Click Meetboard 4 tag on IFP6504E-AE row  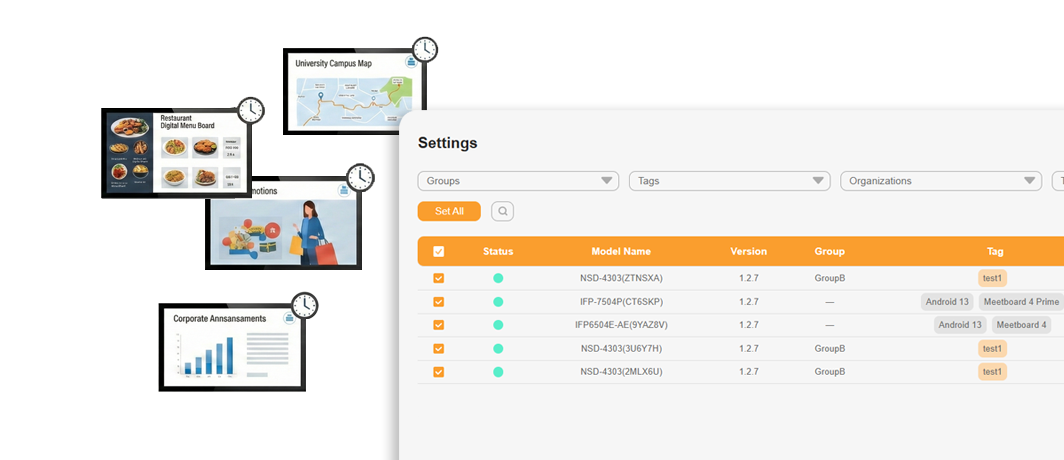[1021, 325]
